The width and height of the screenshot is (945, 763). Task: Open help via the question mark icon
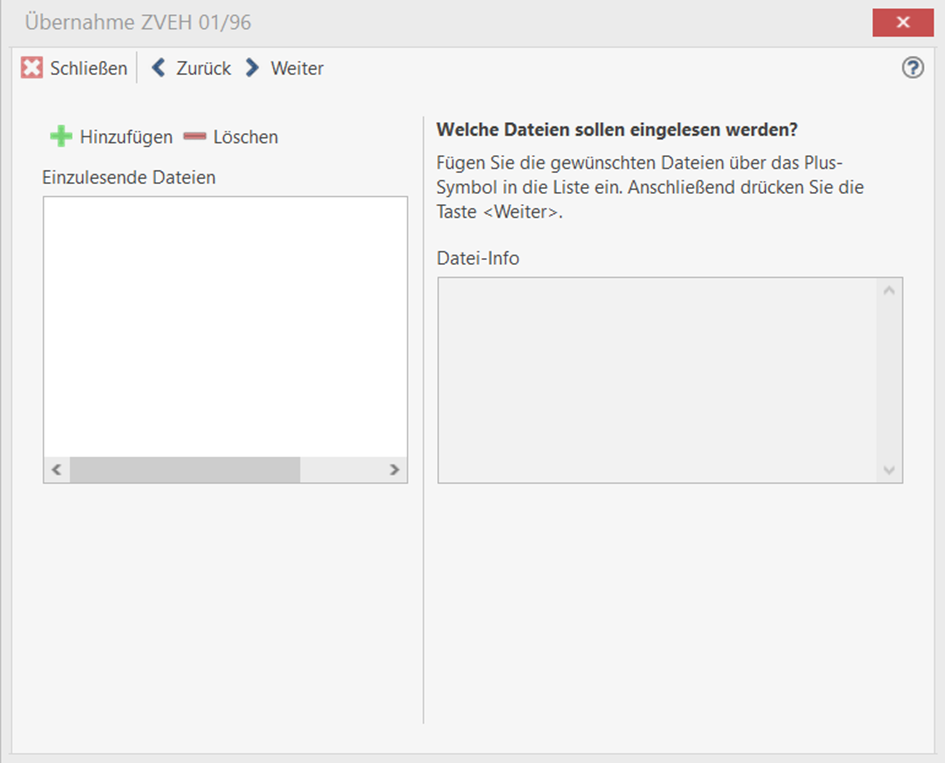[912, 68]
